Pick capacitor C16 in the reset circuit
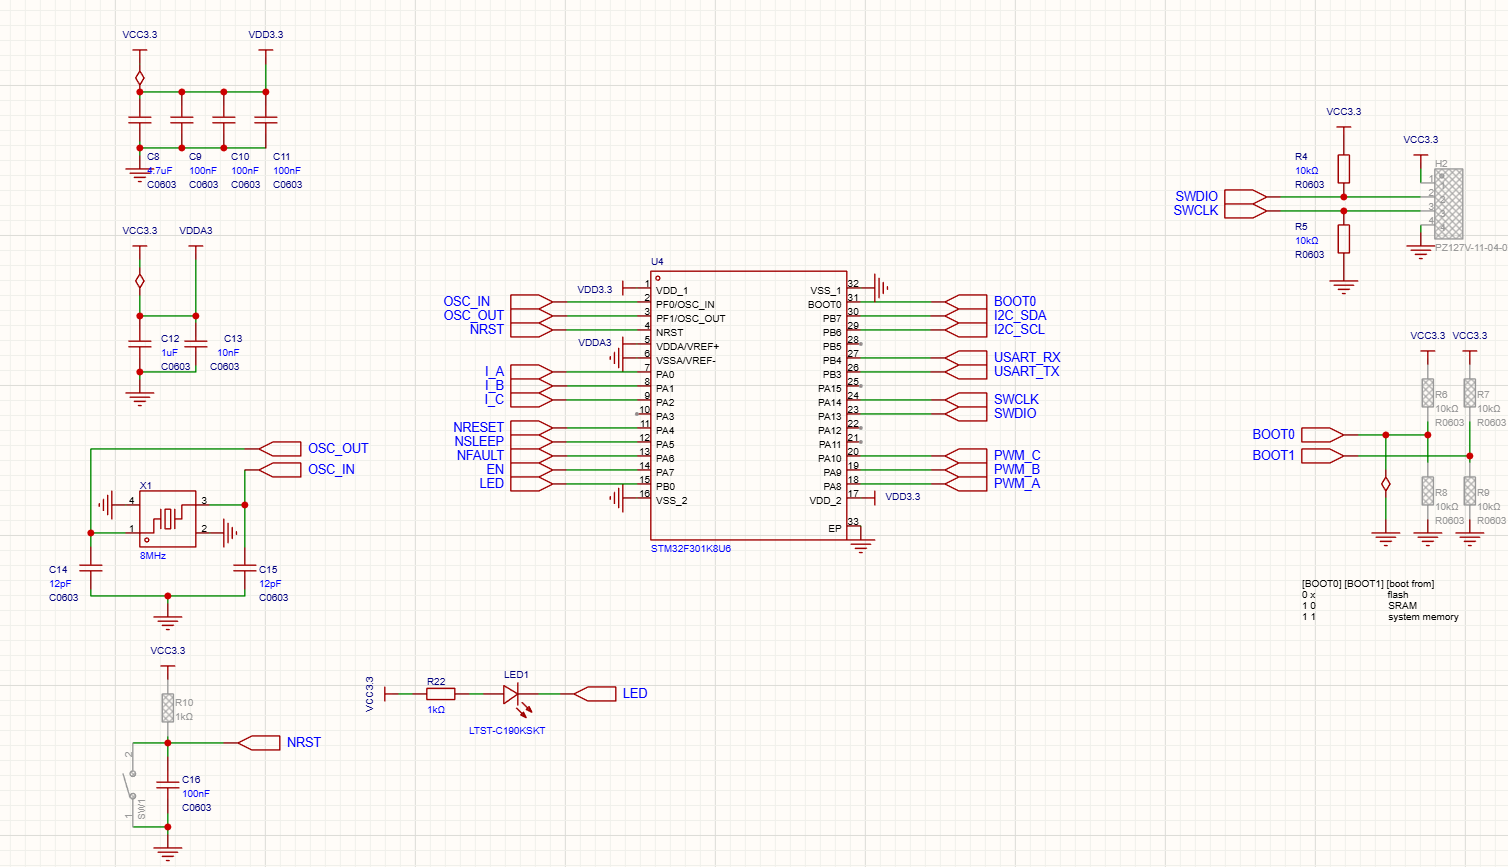Image resolution: width=1508 pixels, height=867 pixels. point(167,785)
